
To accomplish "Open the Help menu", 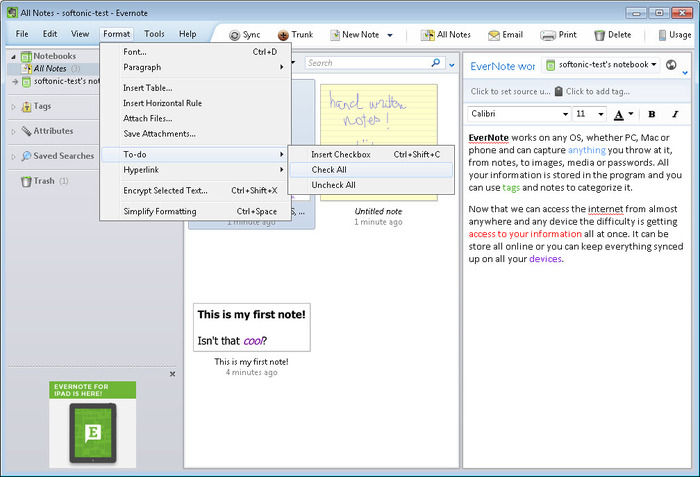I will coord(188,34).
